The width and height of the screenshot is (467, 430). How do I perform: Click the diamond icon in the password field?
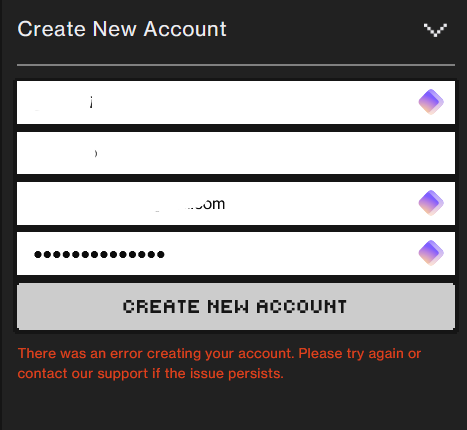click(x=431, y=253)
